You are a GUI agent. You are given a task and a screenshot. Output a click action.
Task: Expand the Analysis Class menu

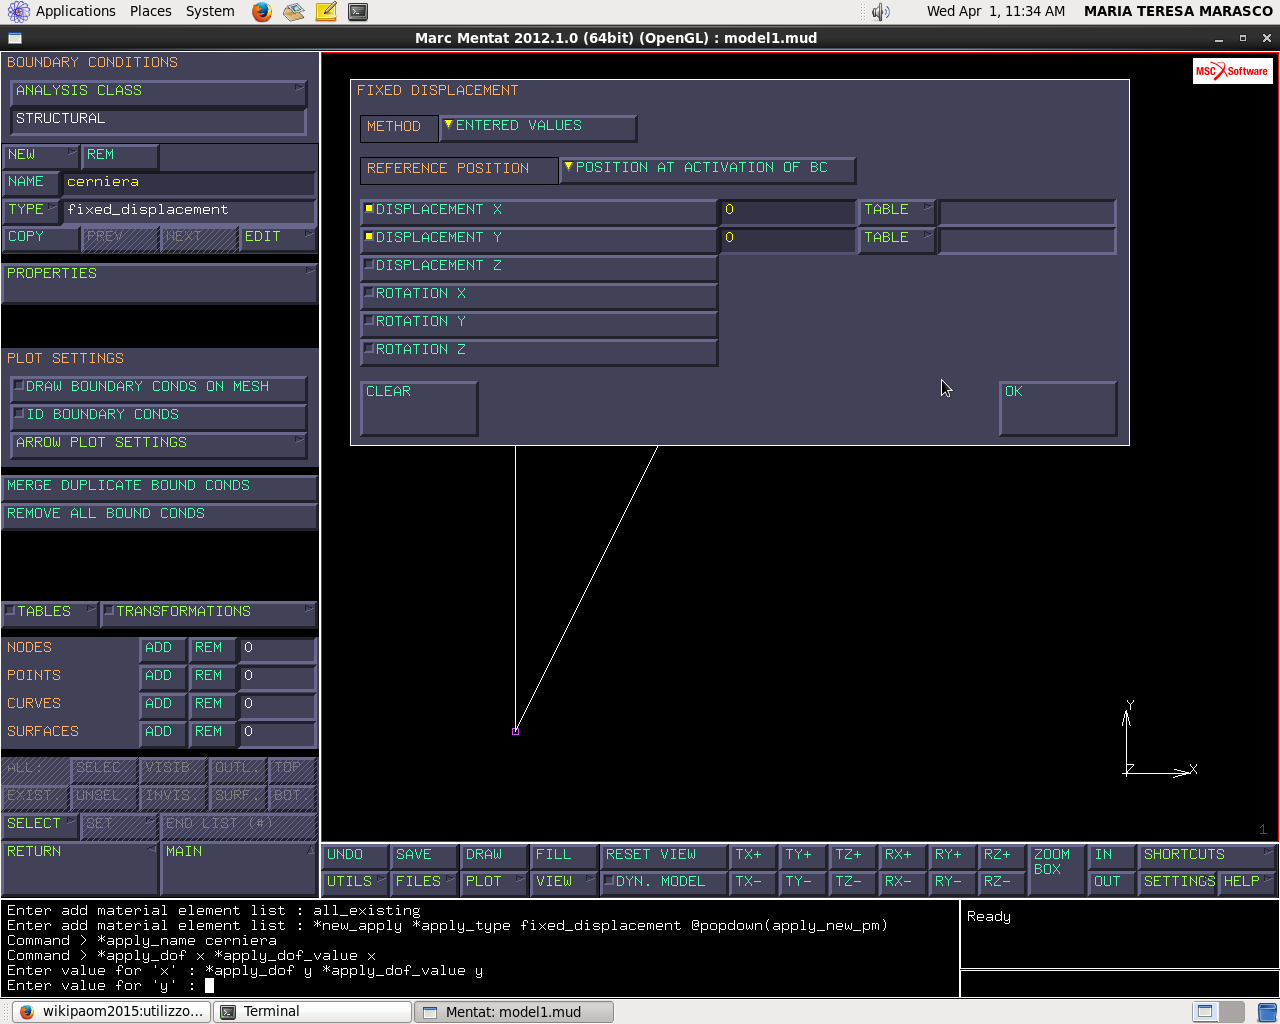pyautogui.click(x=158, y=92)
